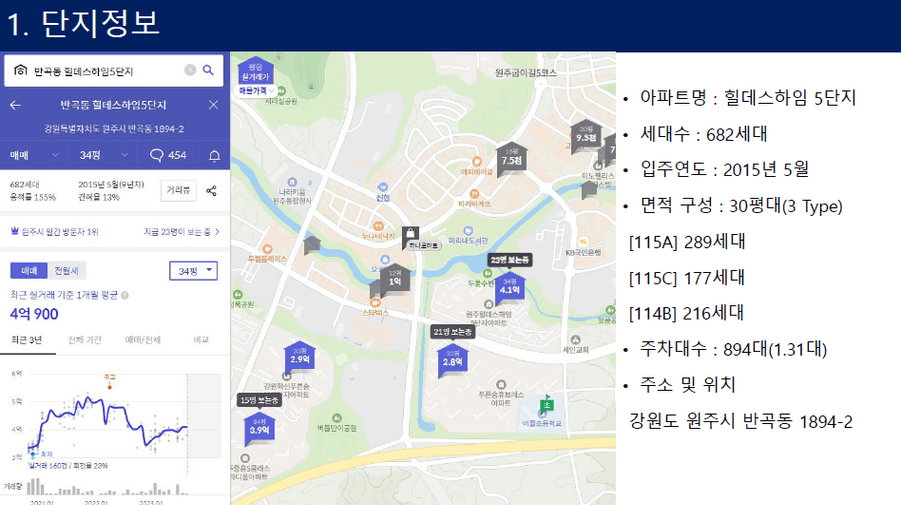901x505 pixels.
Task: Click the 2.8억 map price marker
Action: point(452,361)
